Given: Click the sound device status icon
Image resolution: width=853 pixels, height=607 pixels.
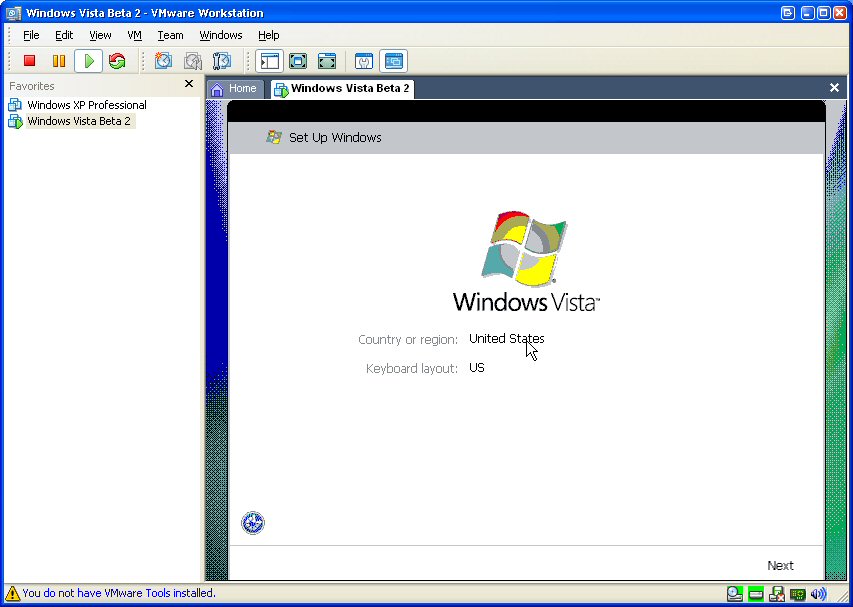Looking at the screenshot, I should point(818,593).
